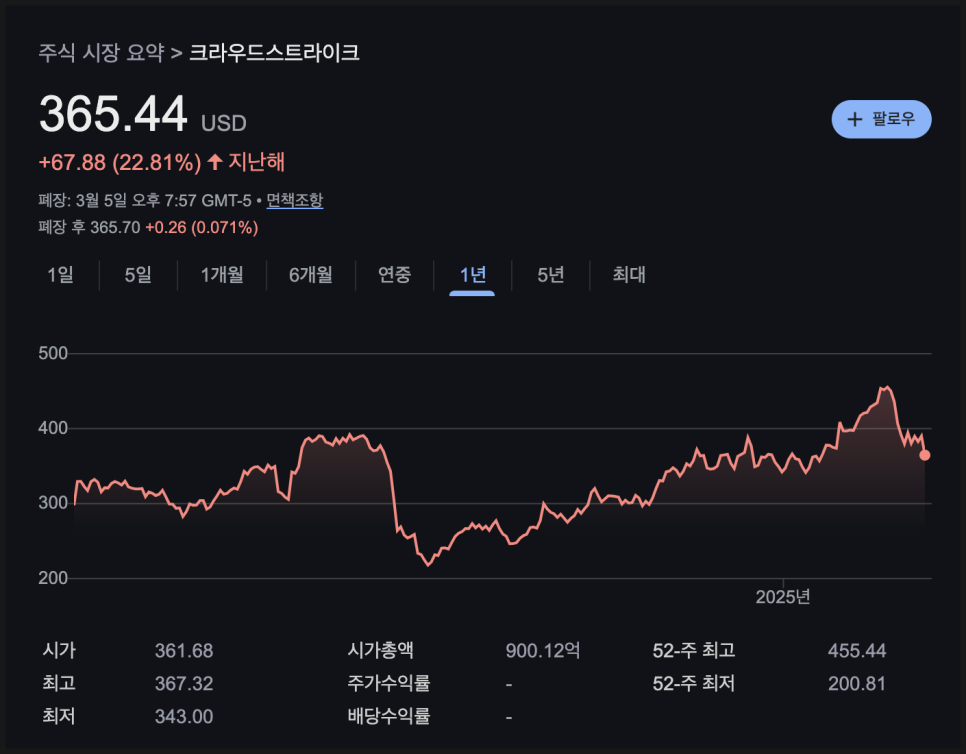Click the 배당수익률 label

(389, 716)
